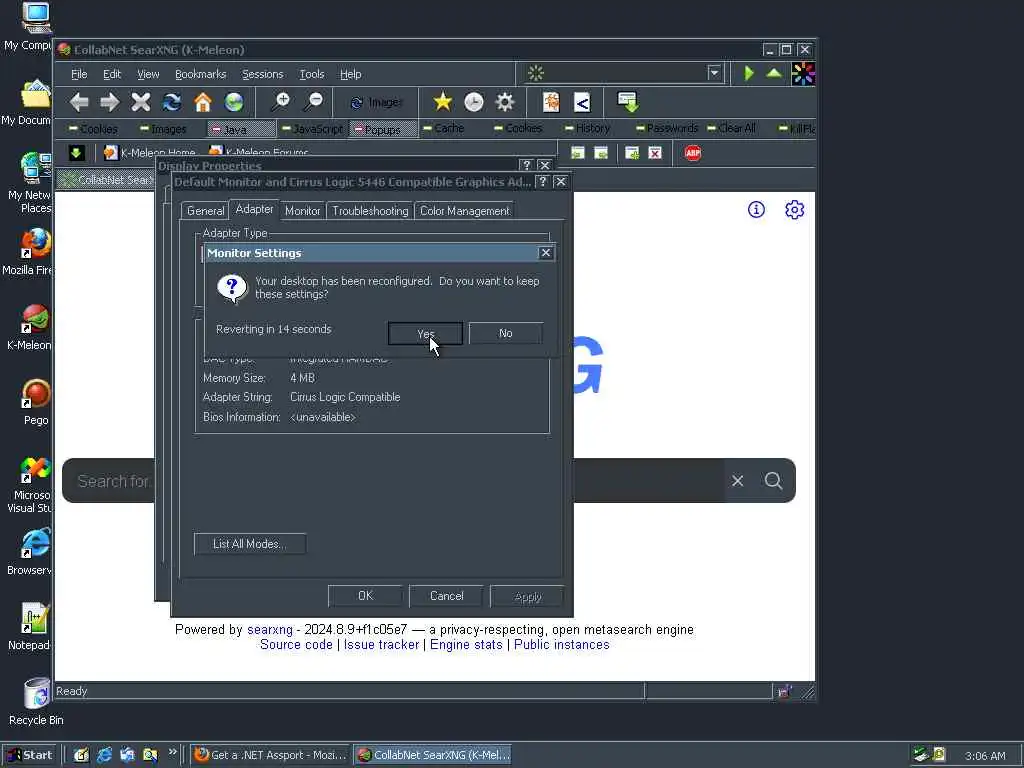Click History clear button
This screenshot has width=1024, height=768.
pos(586,128)
